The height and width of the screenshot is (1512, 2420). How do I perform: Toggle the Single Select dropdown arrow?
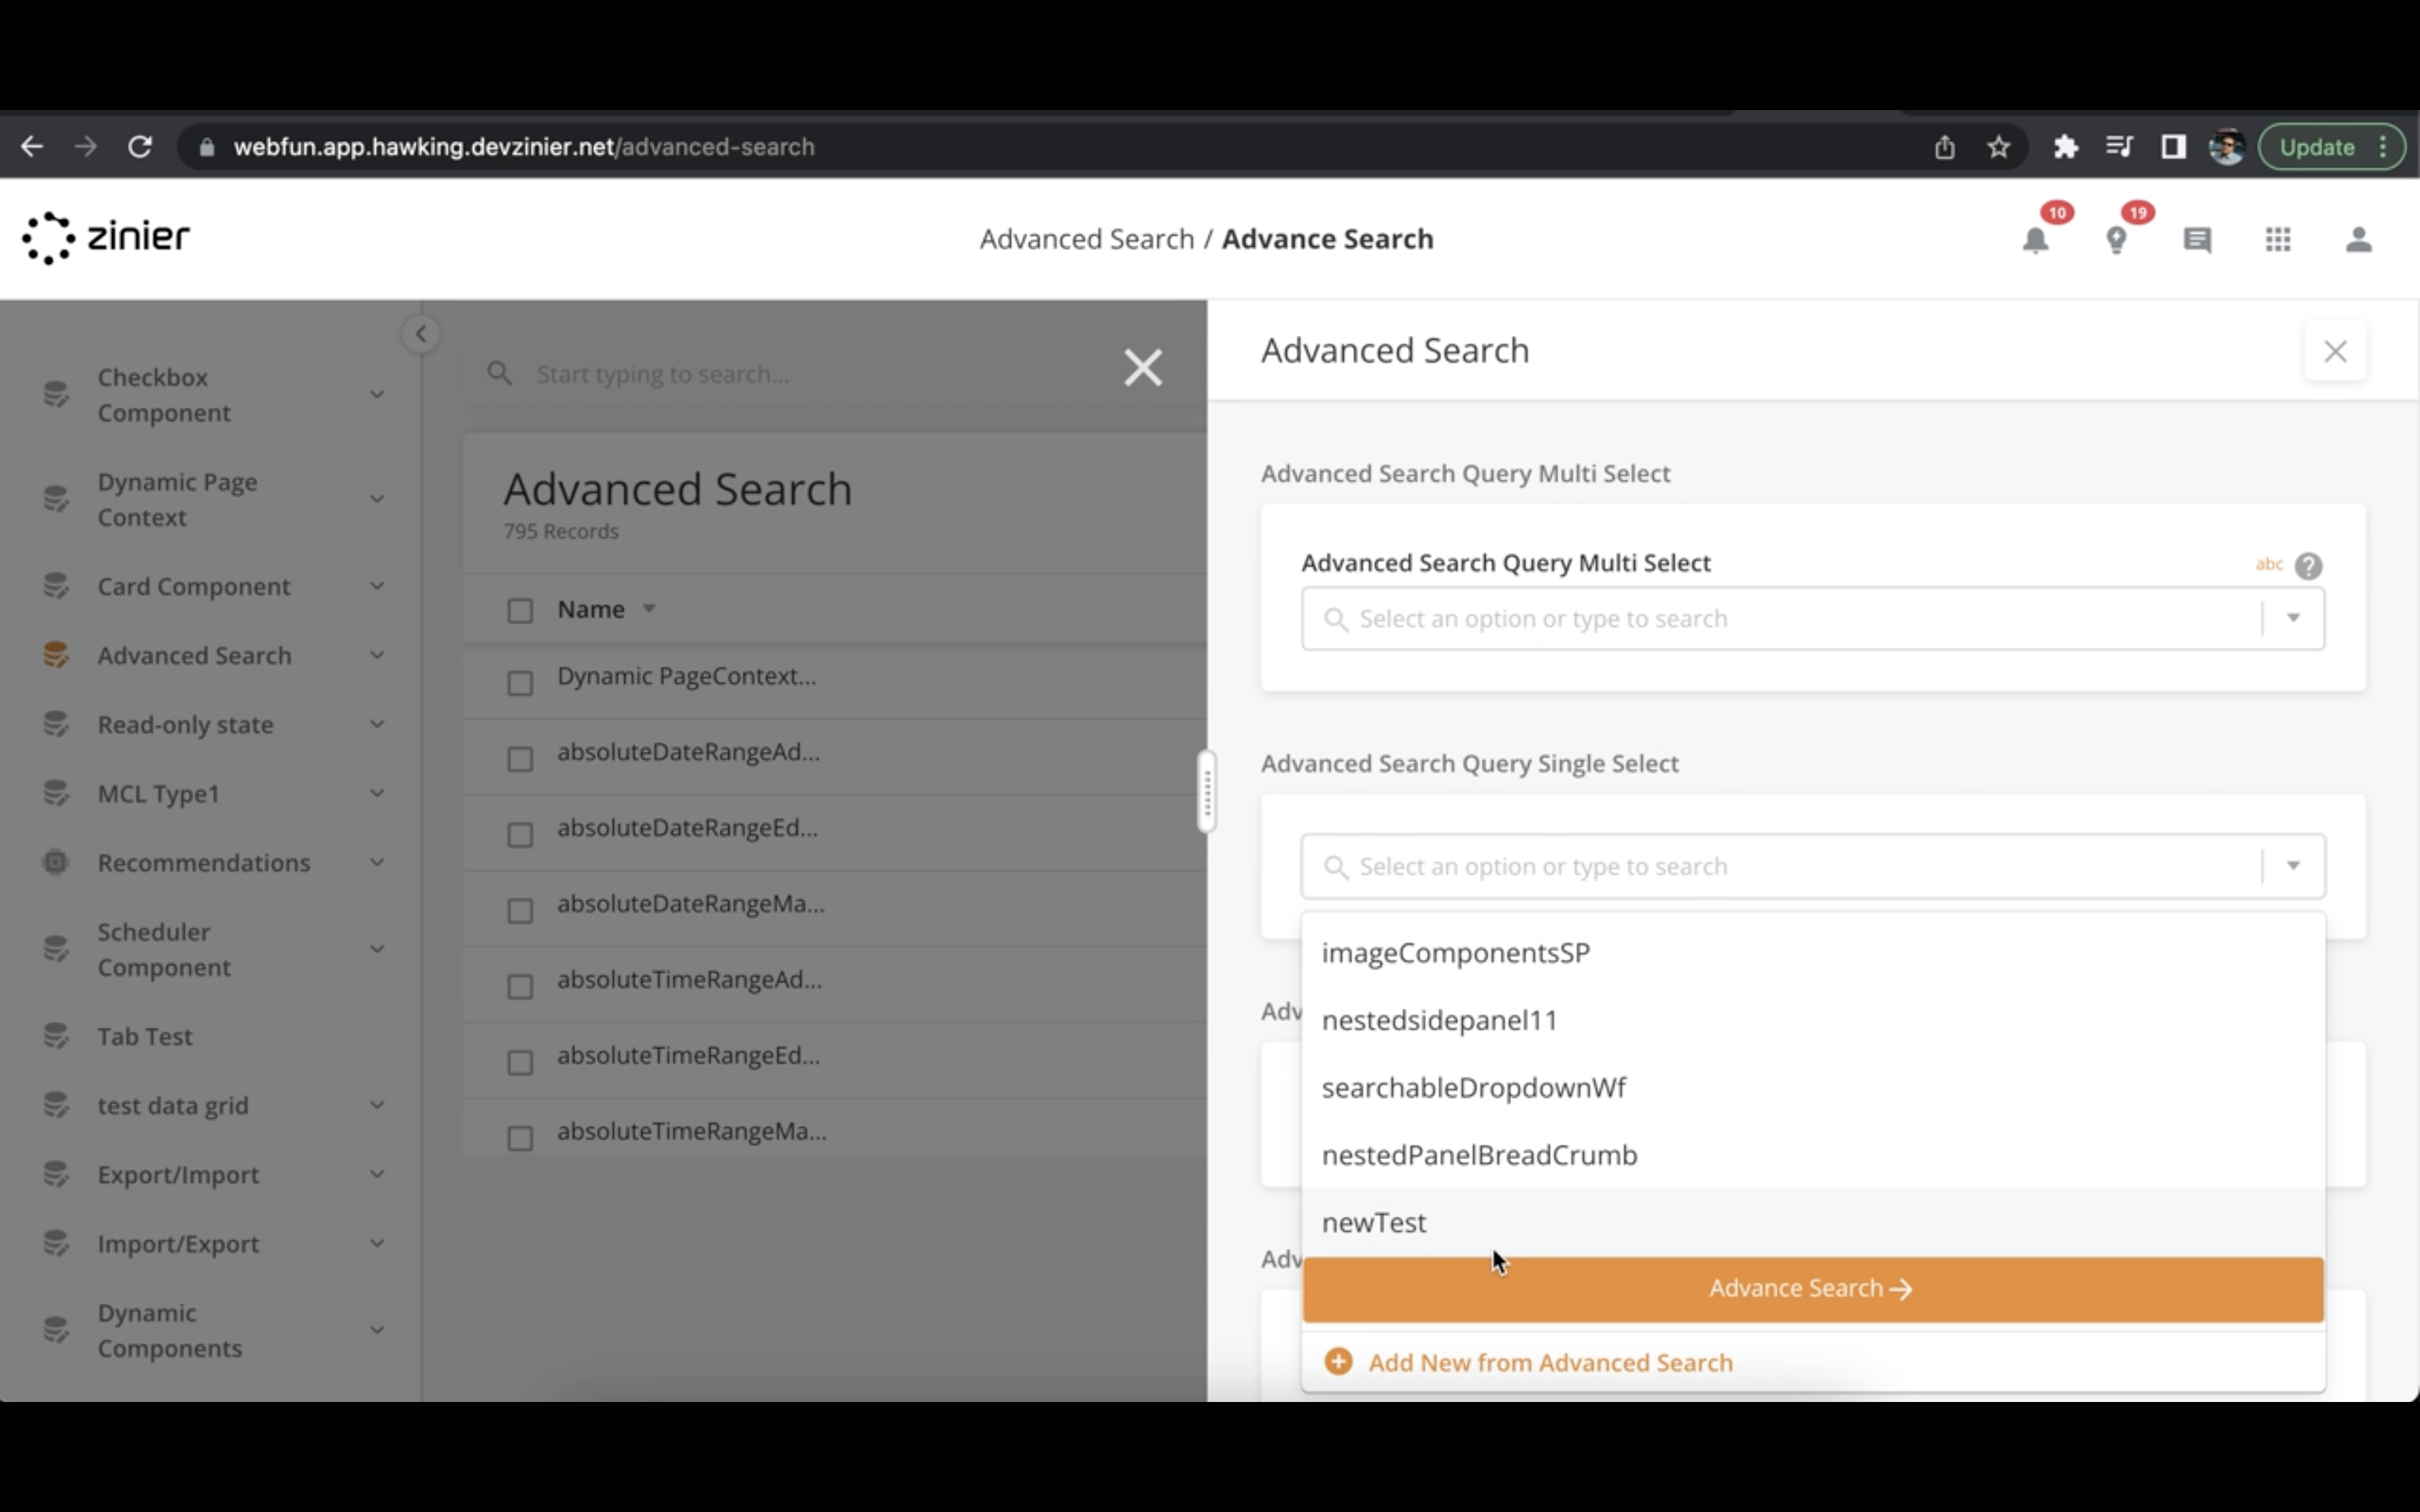click(x=2293, y=865)
